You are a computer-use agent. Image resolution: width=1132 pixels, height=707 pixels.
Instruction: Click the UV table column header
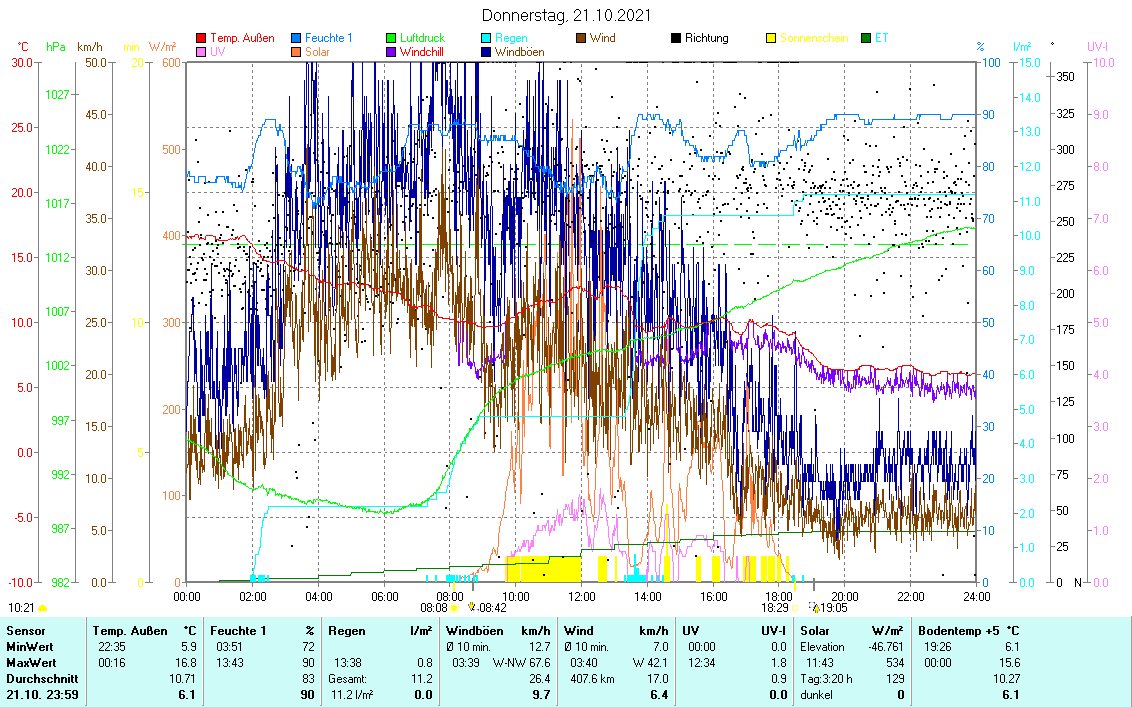tap(691, 631)
